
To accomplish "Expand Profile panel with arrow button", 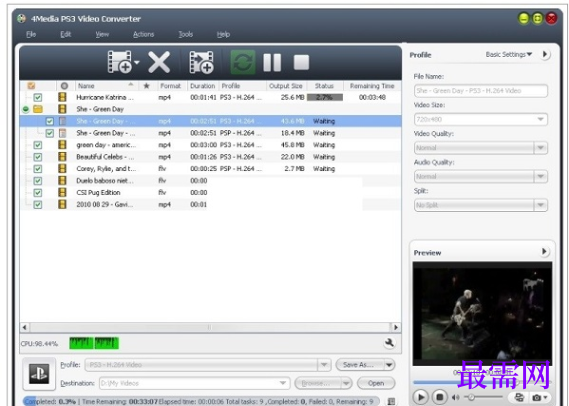I will (x=545, y=54).
